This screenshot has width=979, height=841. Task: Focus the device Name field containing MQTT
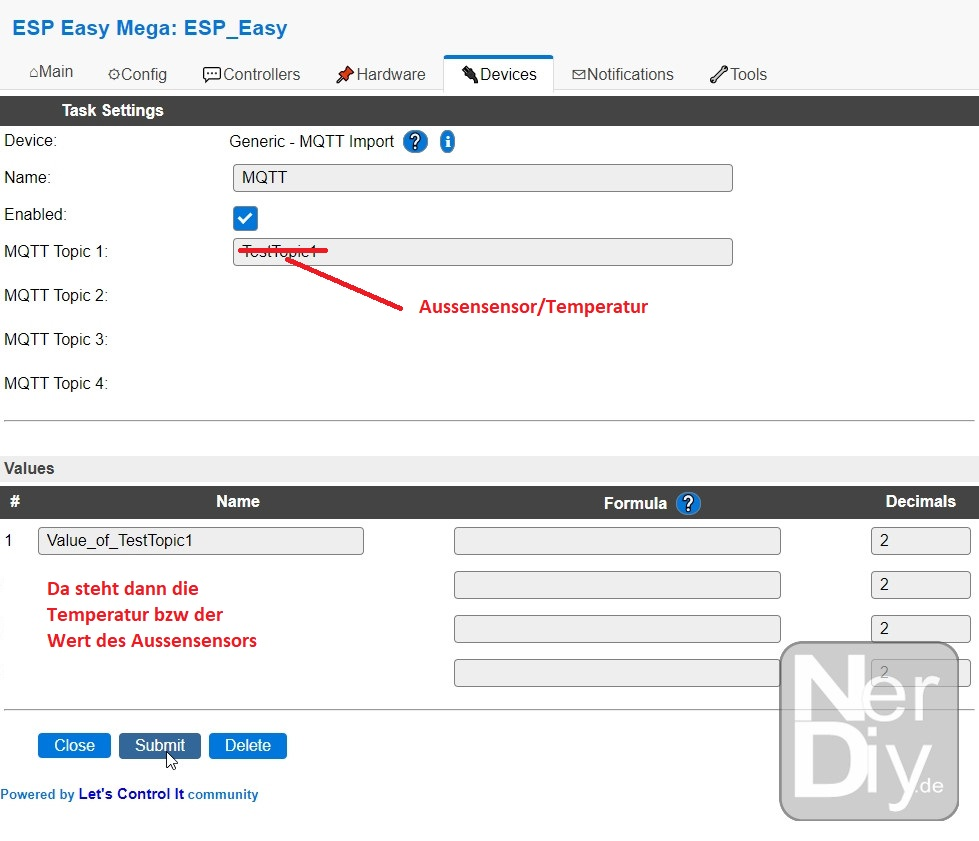(x=483, y=178)
